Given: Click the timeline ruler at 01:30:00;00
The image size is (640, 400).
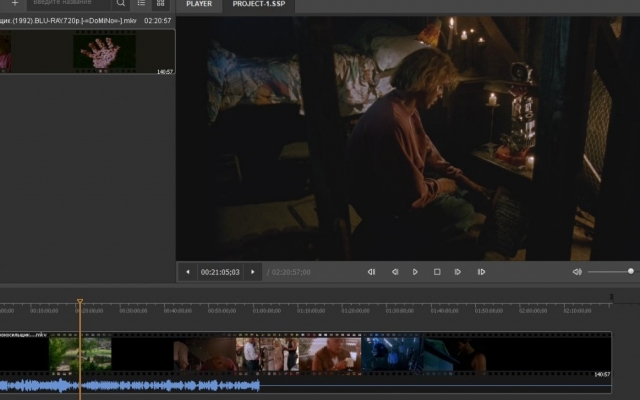Looking at the screenshot, I should tap(400, 311).
